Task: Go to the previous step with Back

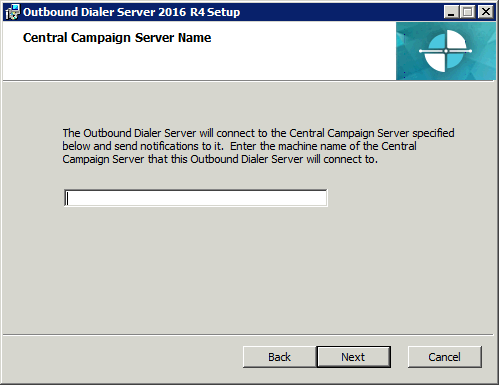Action: (279, 357)
